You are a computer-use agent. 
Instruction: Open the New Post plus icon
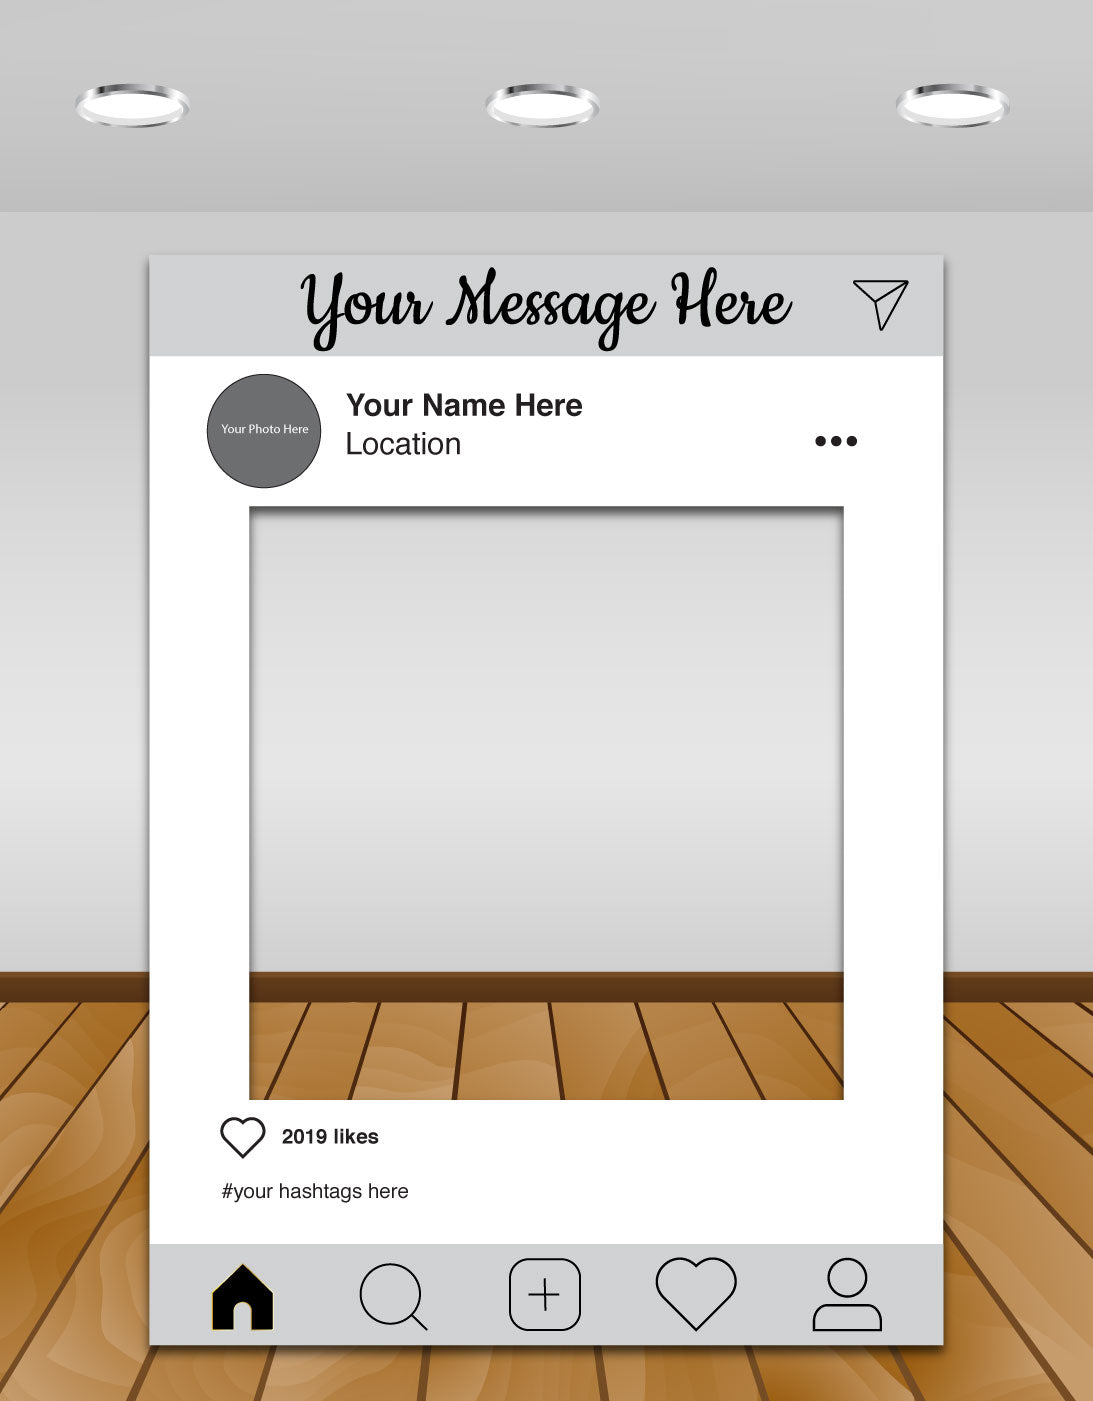point(544,1293)
